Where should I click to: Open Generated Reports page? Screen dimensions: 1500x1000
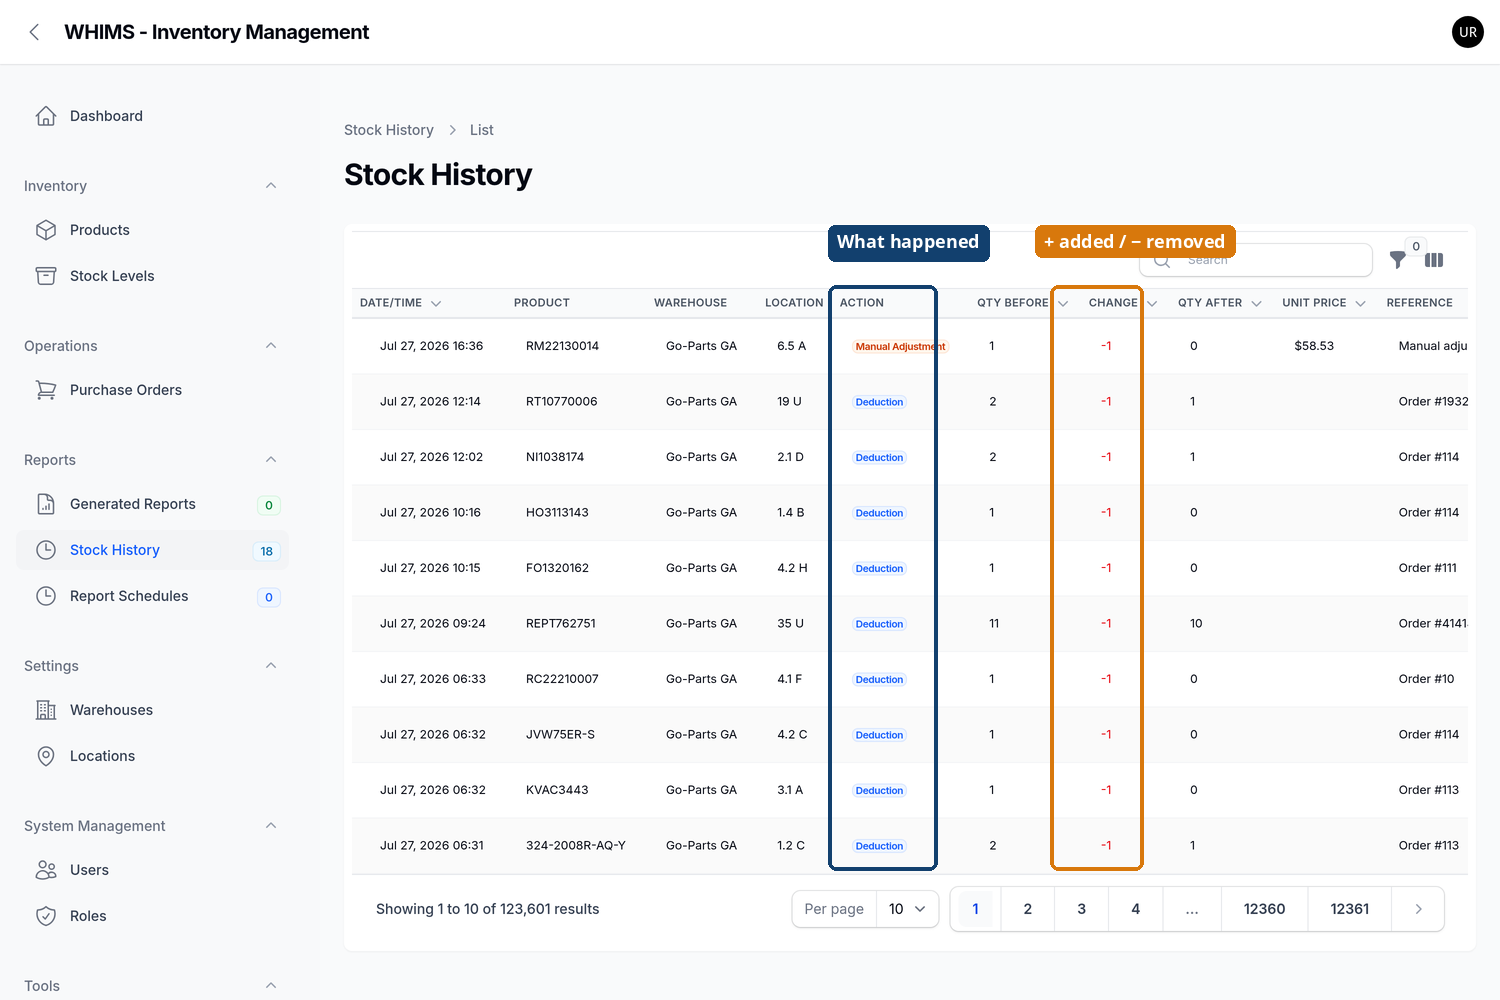(x=152, y=504)
